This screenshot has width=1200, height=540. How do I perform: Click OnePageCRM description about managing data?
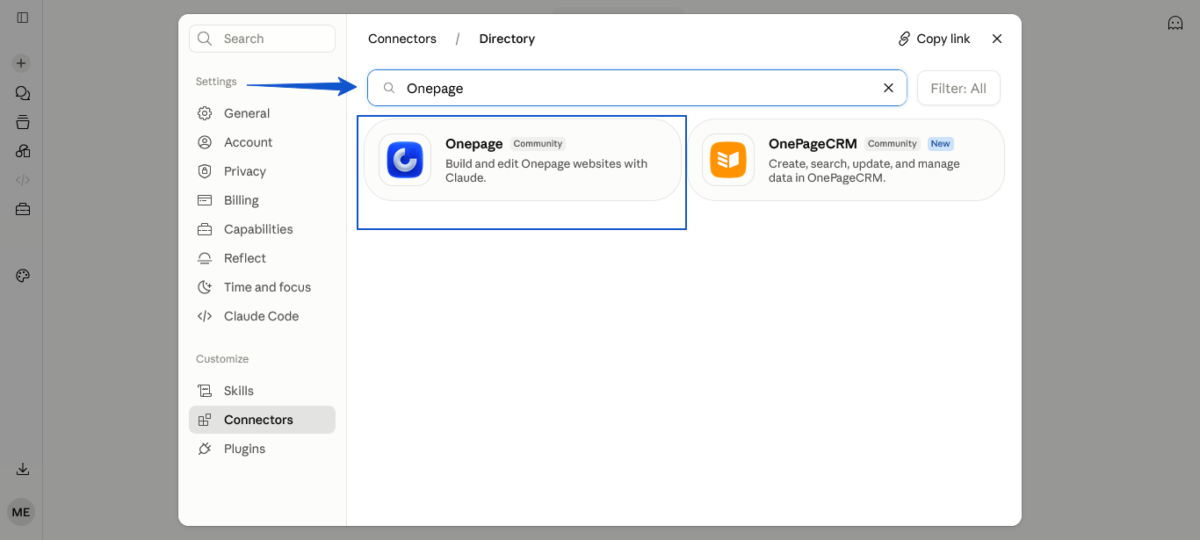[x=864, y=171]
